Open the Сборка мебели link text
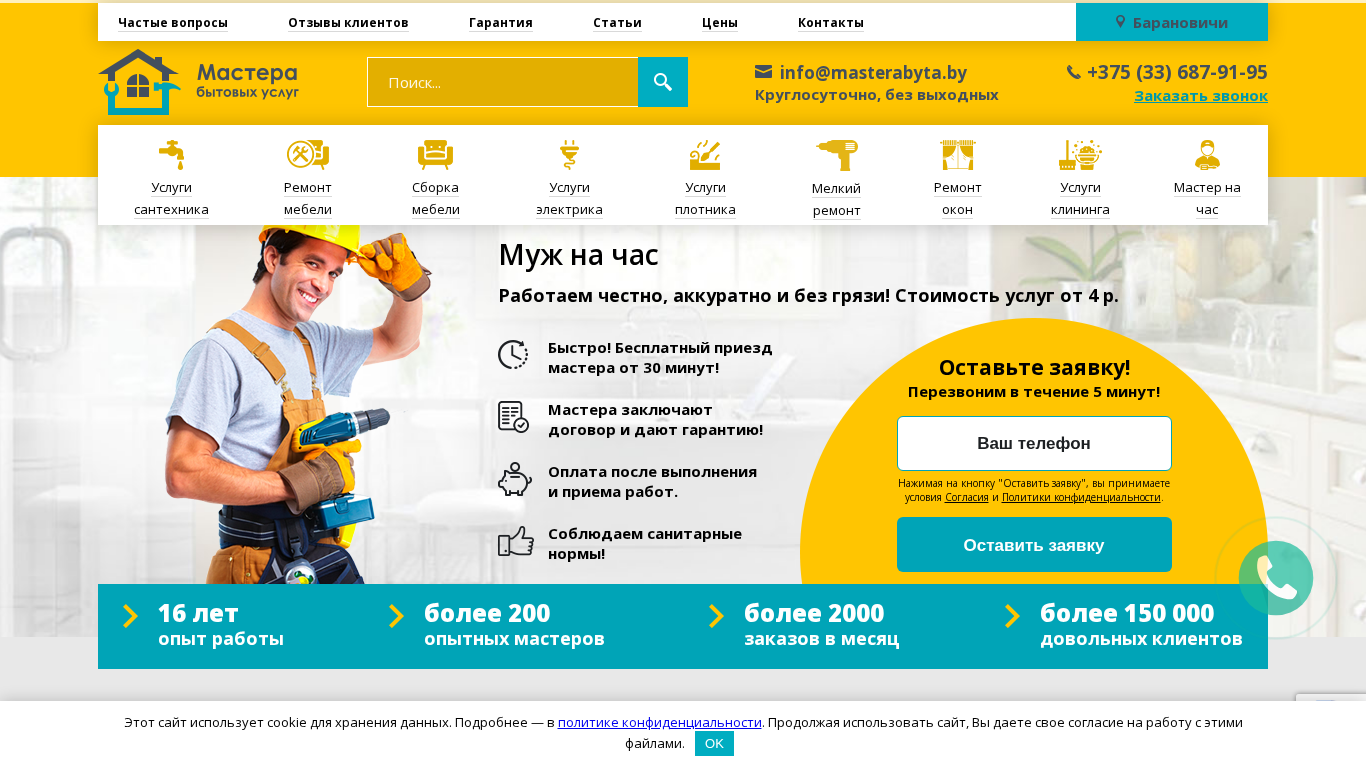 click(436, 198)
